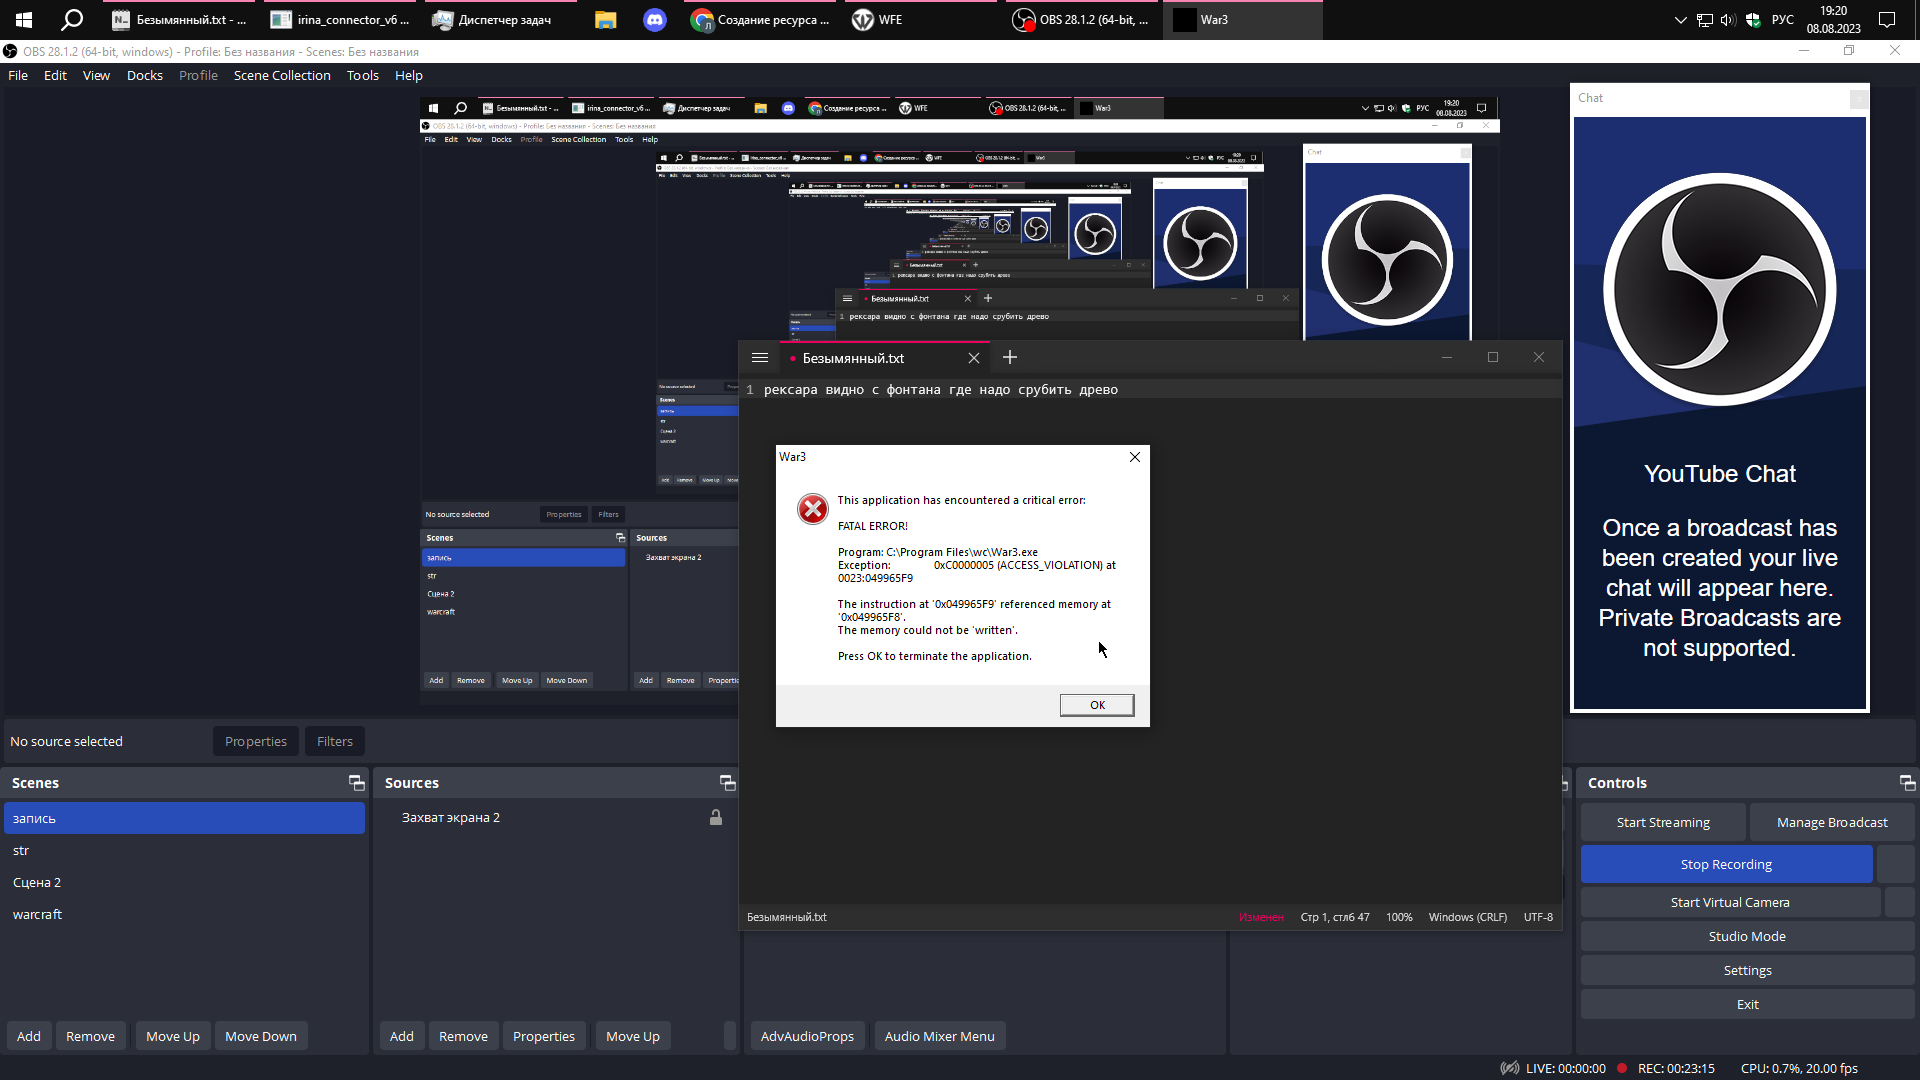1920x1080 pixels.
Task: Open the volume tray icon
Action: pos(1728,20)
